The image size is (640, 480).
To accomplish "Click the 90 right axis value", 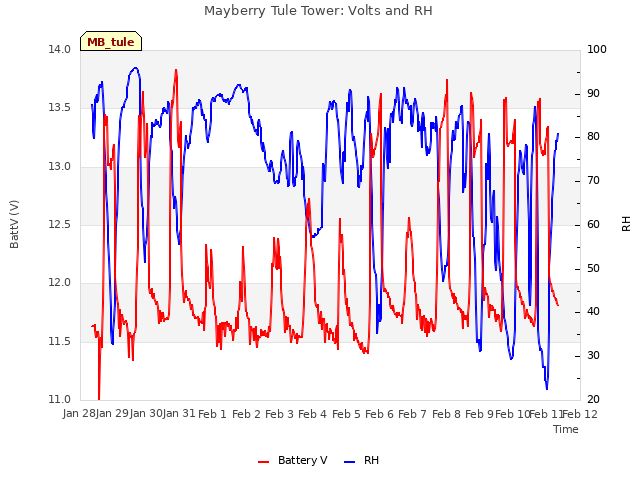I will point(593,93).
